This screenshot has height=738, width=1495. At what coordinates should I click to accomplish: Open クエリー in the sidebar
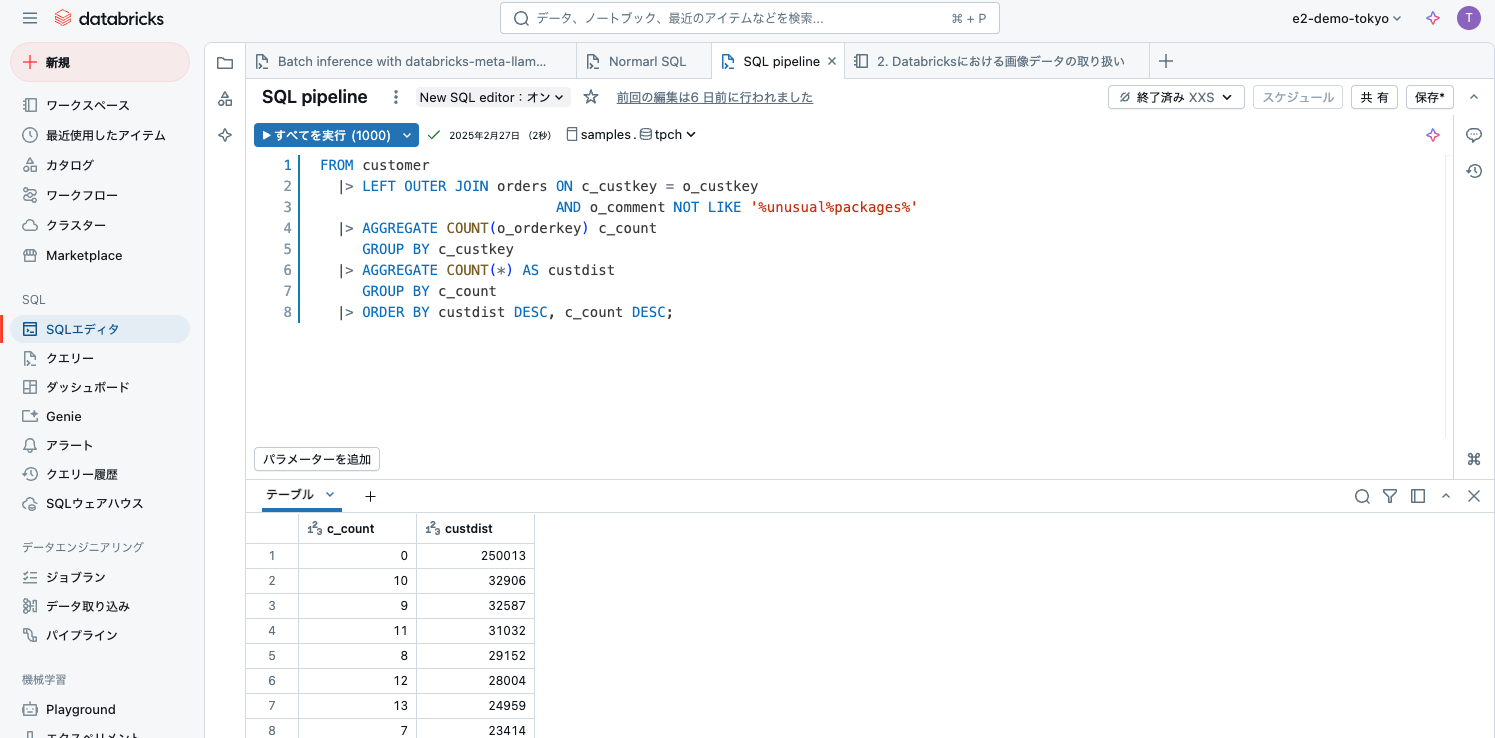(100, 358)
